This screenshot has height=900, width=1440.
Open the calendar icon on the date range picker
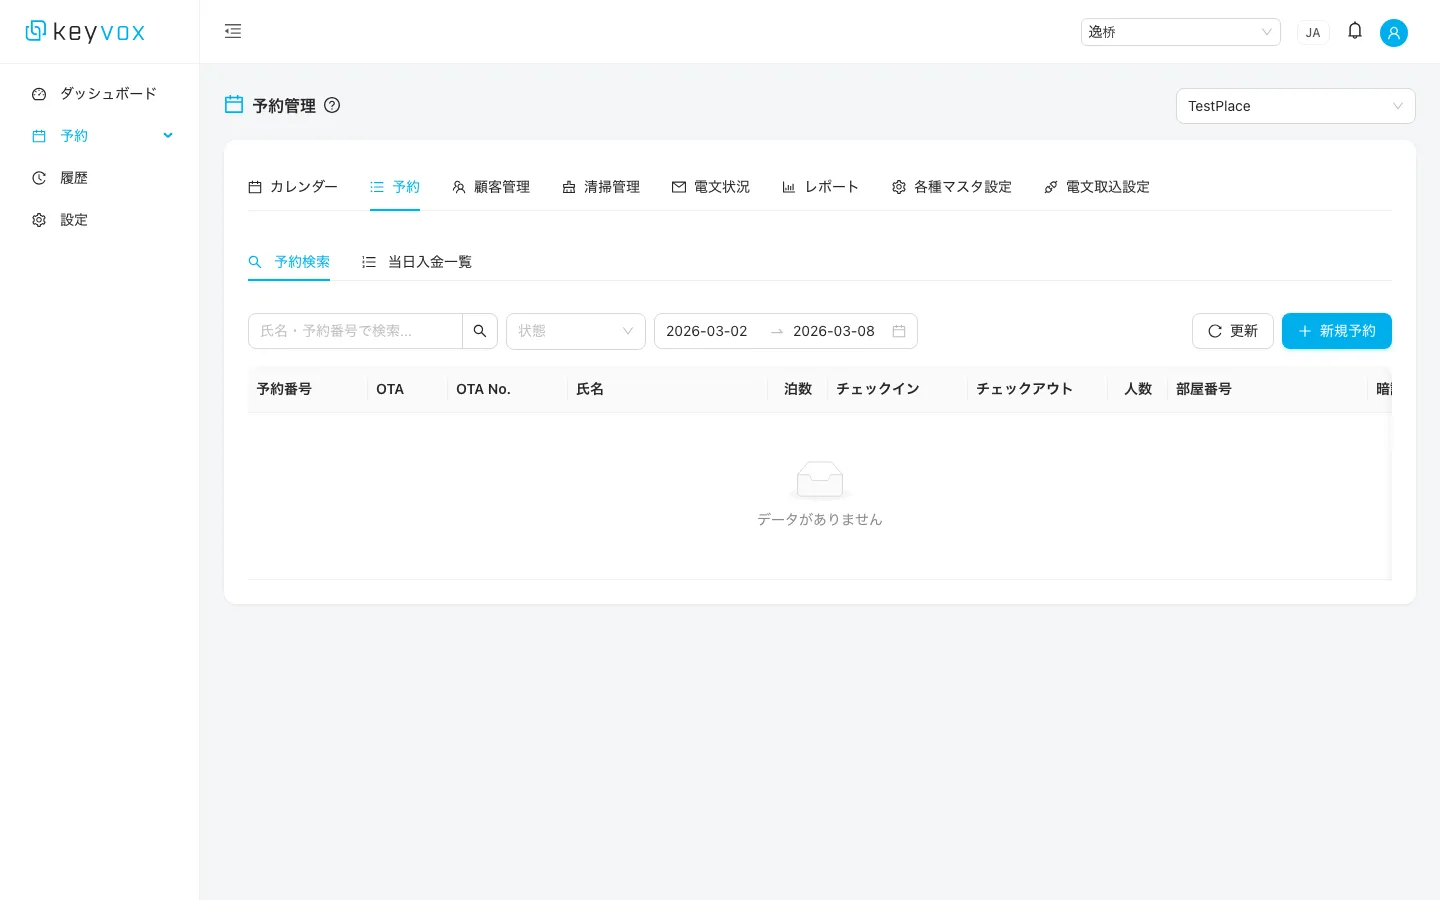pyautogui.click(x=898, y=331)
